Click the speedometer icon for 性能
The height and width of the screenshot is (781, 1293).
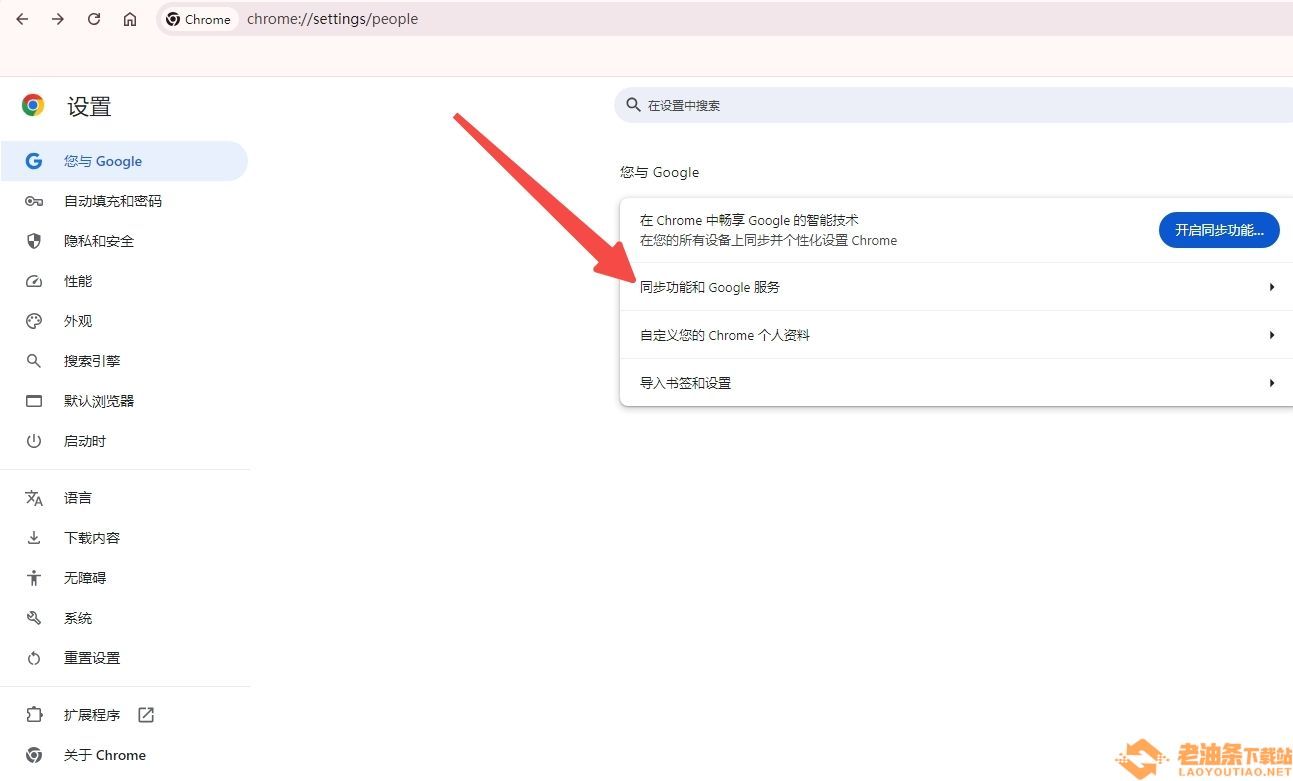[34, 281]
